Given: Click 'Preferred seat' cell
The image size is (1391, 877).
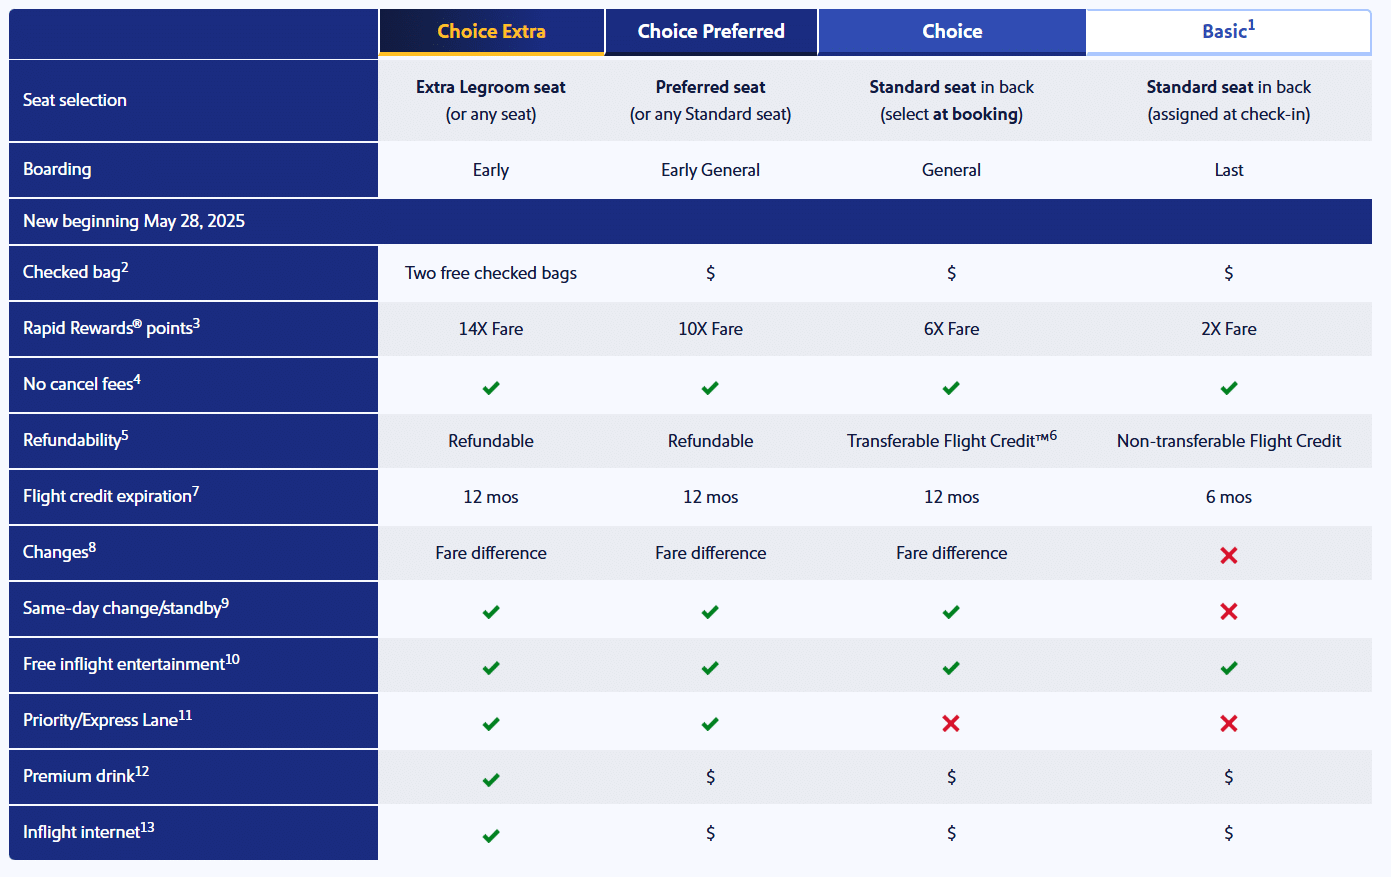Looking at the screenshot, I should tap(710, 100).
